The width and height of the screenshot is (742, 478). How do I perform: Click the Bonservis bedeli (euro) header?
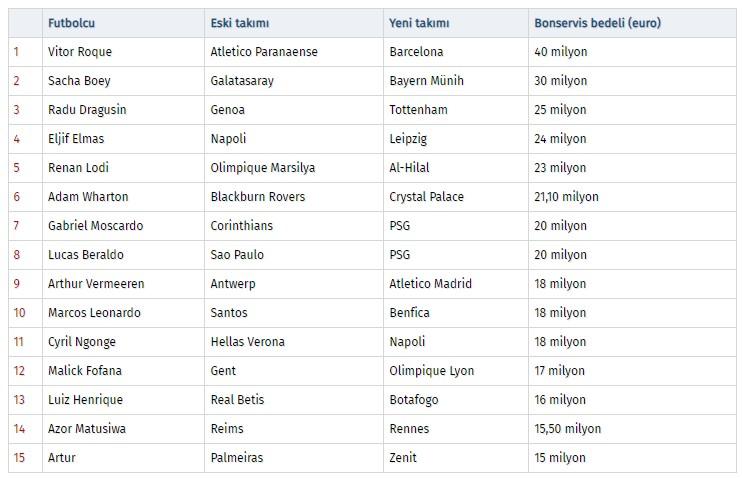(x=597, y=23)
